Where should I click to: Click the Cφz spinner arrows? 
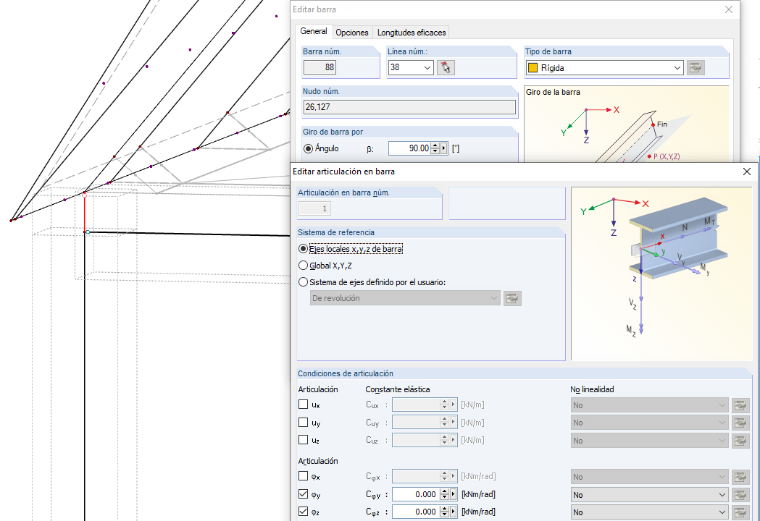pos(444,512)
